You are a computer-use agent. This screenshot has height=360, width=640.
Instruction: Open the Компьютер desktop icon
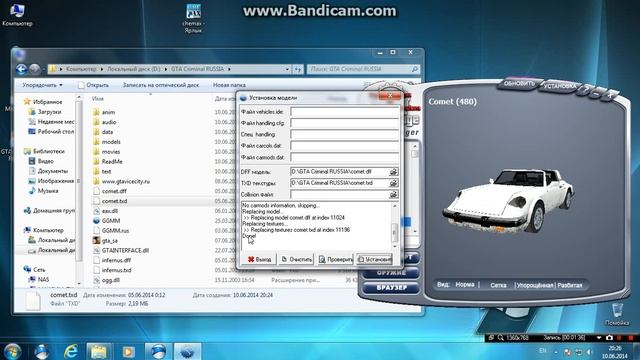pos(17,14)
